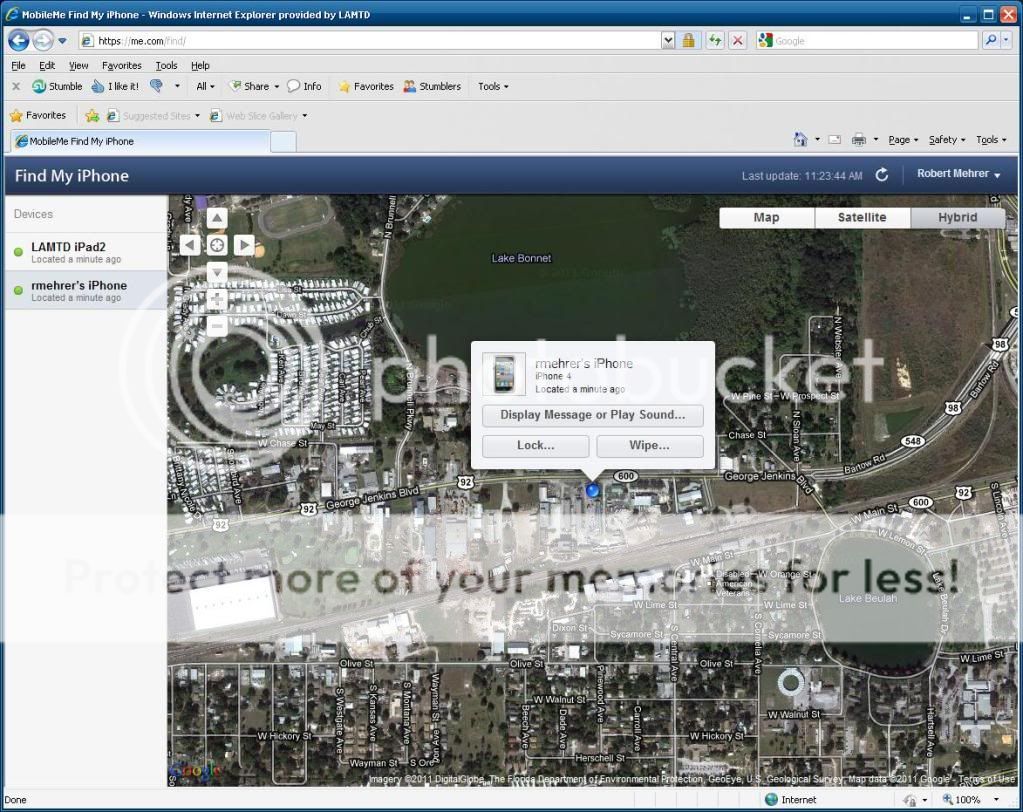The image size is (1023, 812).
Task: Recenter the map with the target icon
Action: (217, 245)
